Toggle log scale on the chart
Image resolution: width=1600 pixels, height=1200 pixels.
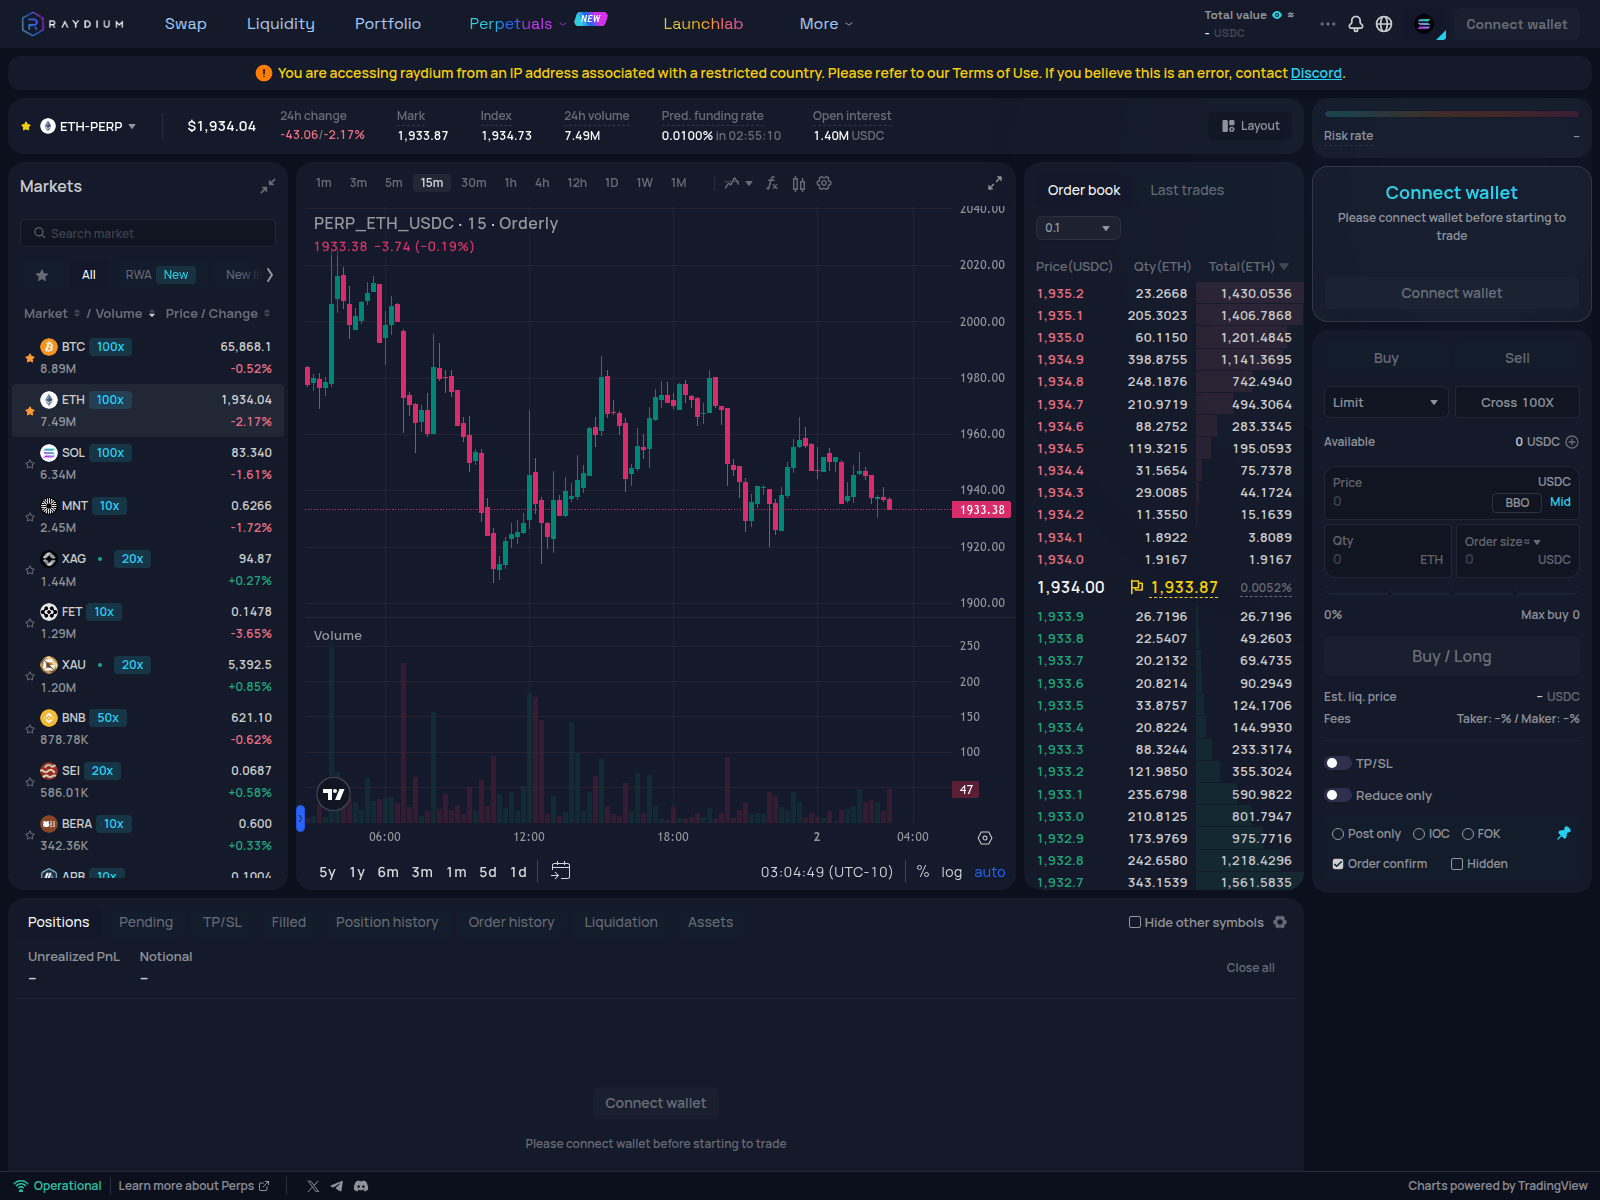[951, 872]
